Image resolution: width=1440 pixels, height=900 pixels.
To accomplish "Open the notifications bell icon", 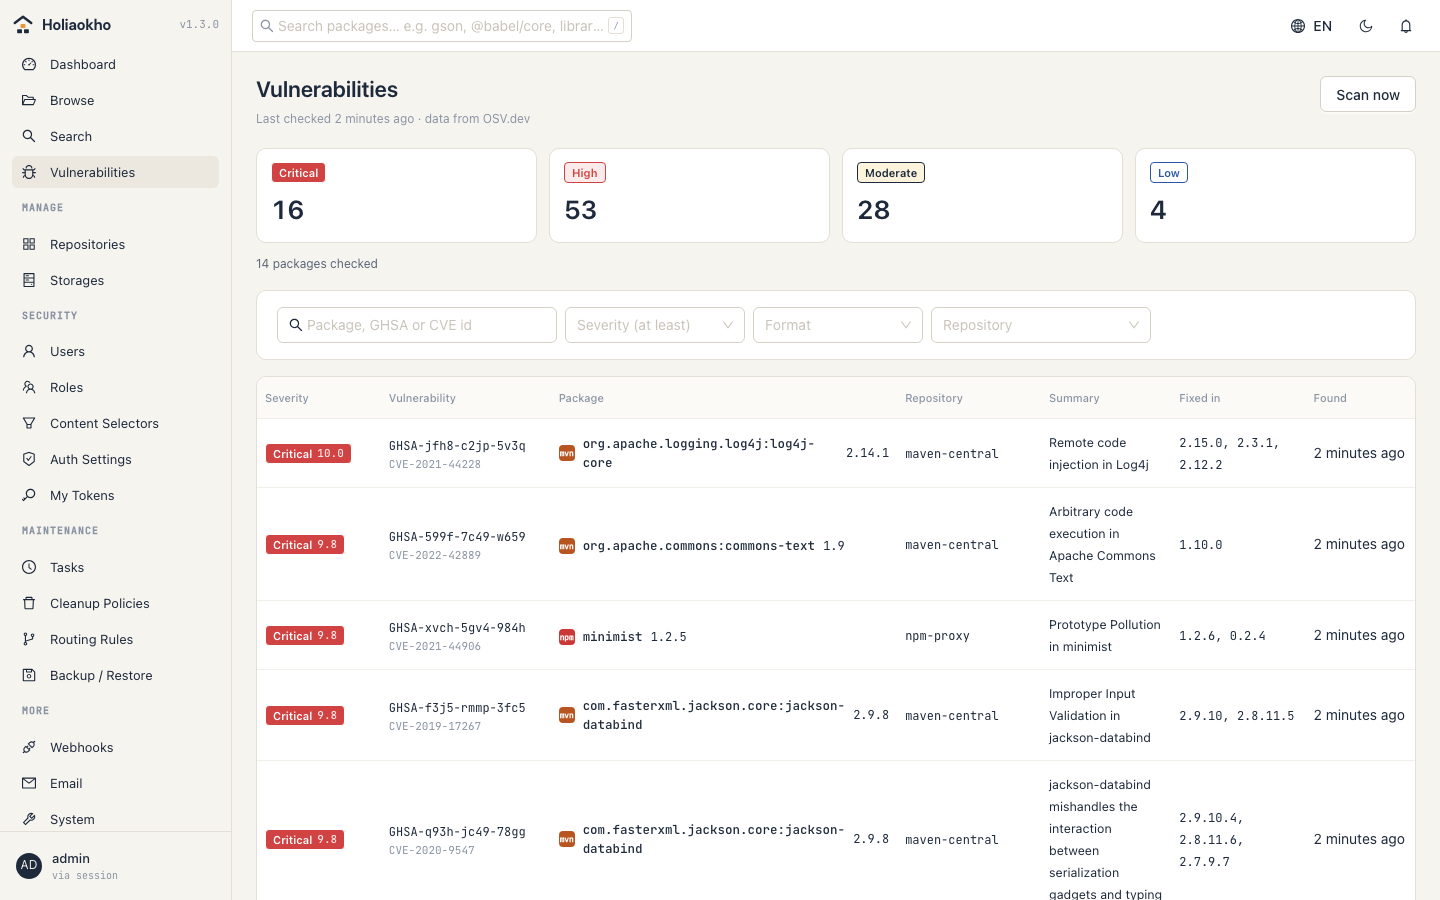I will pyautogui.click(x=1406, y=26).
